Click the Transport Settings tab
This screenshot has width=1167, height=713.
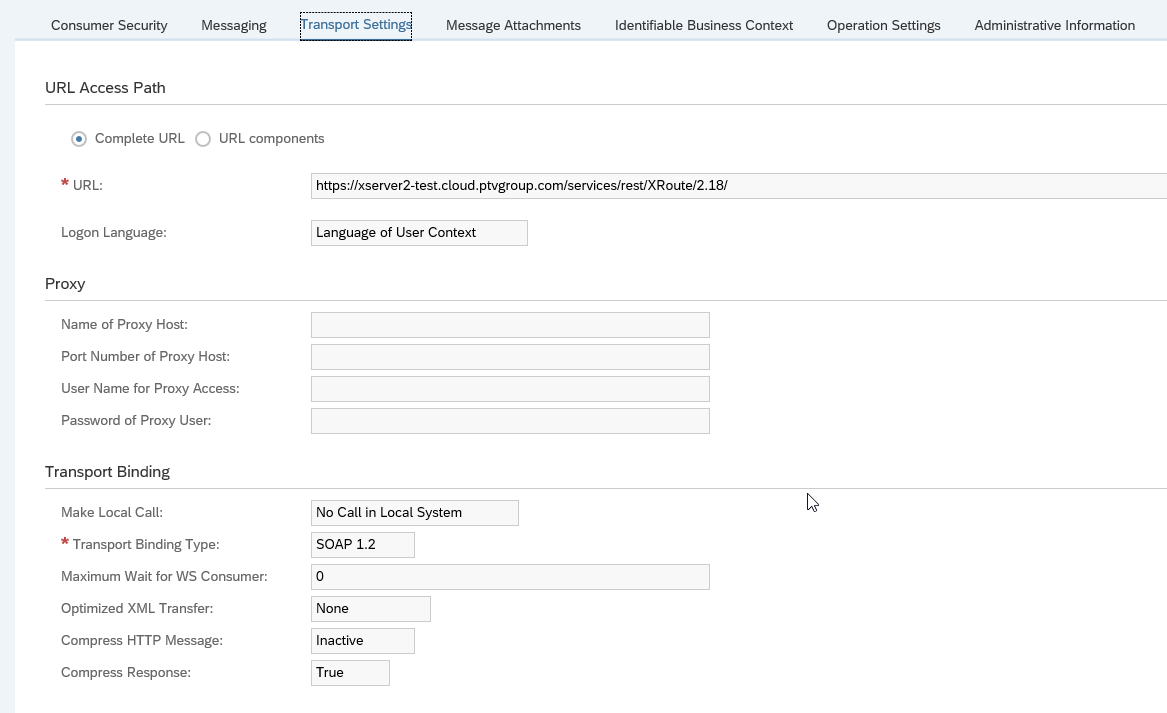pos(356,25)
